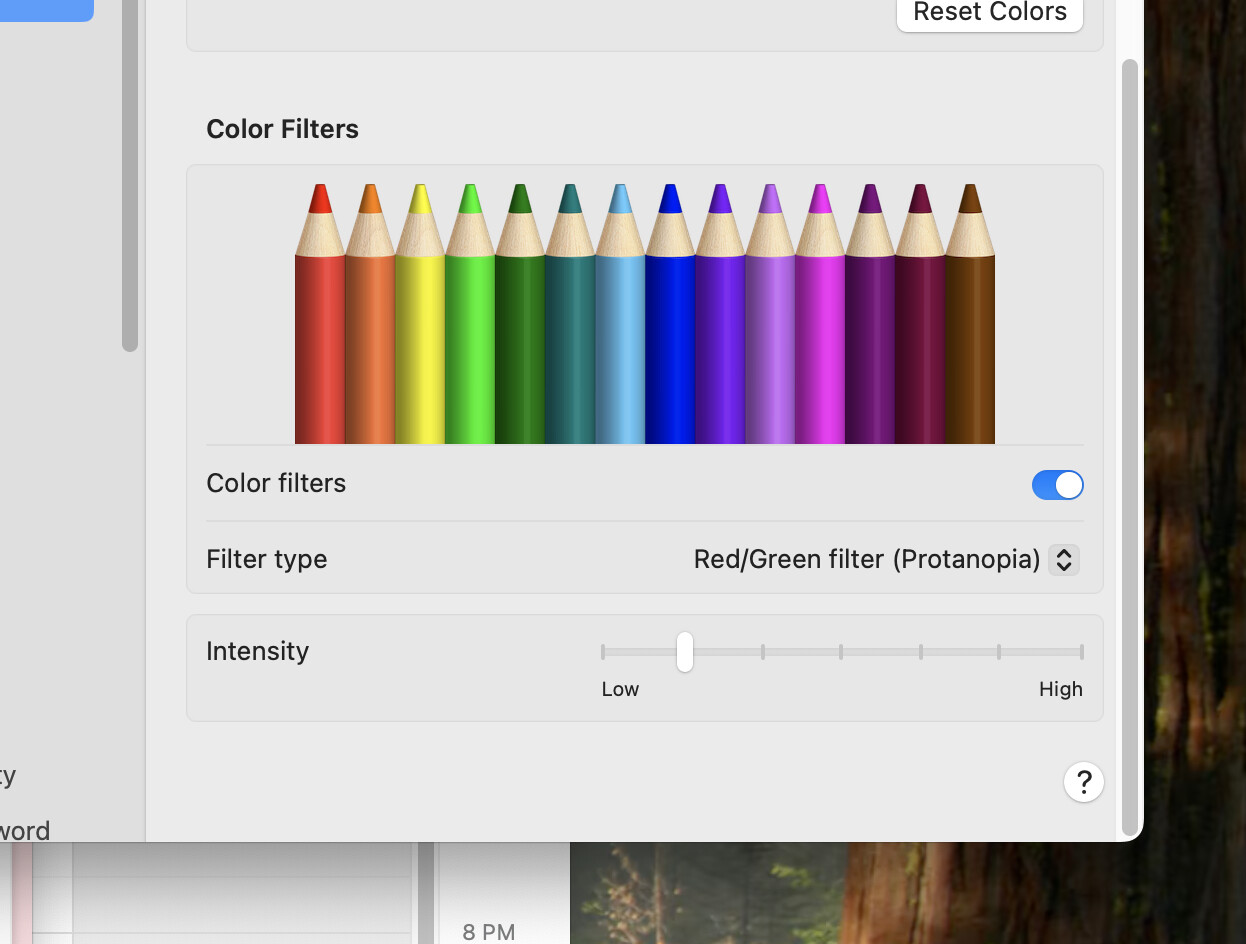Click the Filter type up-down chevrons

[x=1064, y=559]
